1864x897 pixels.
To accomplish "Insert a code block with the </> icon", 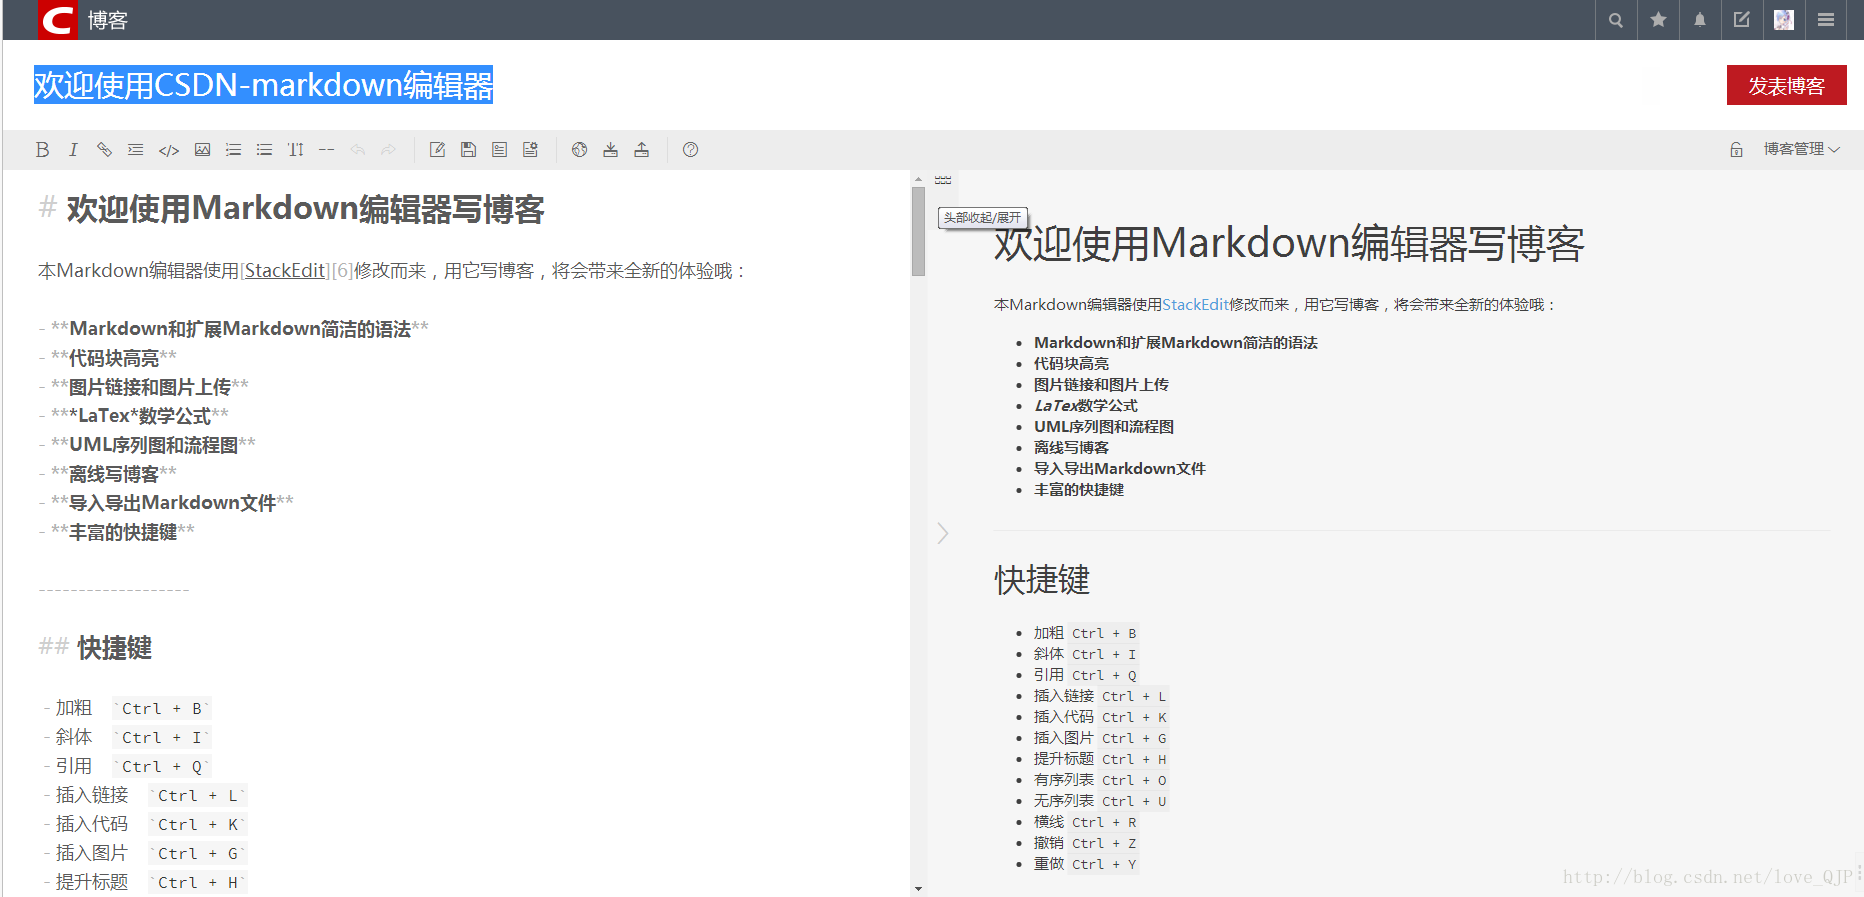I will pos(169,150).
